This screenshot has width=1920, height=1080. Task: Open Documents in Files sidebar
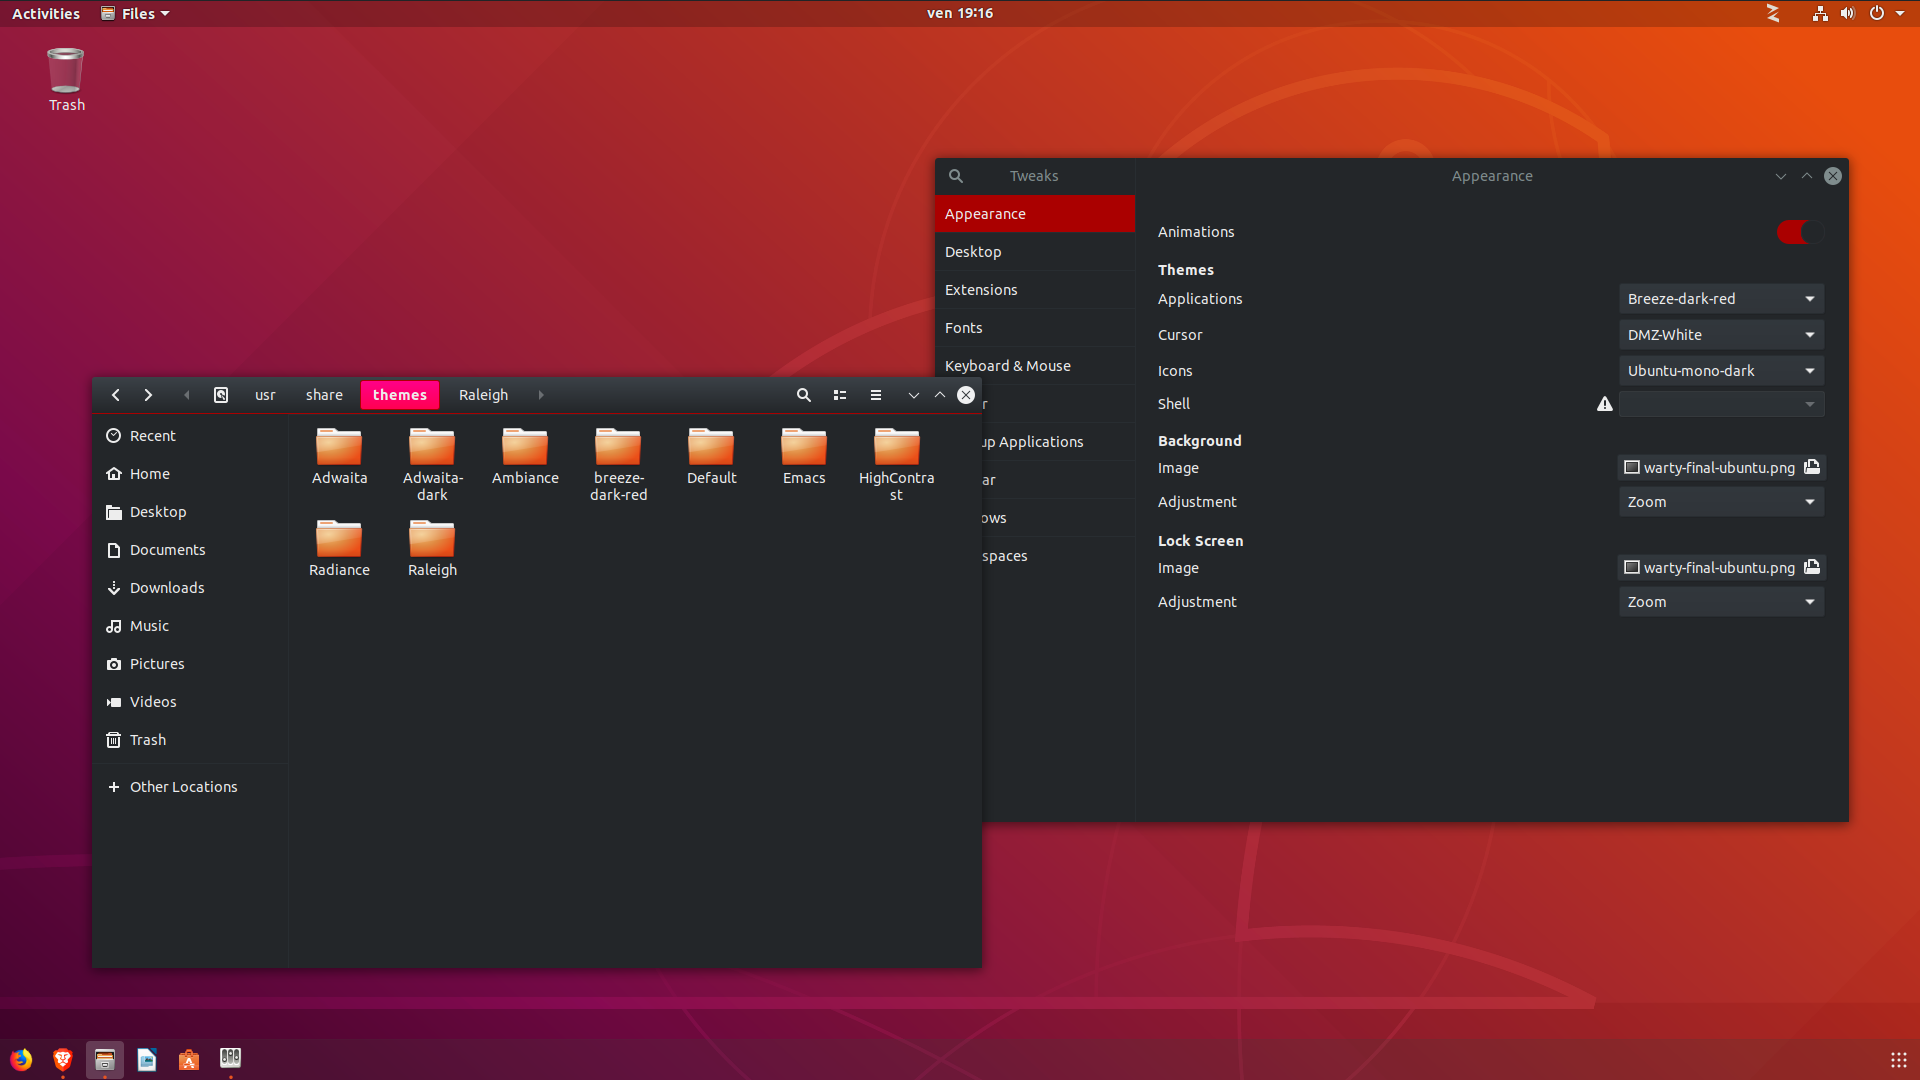190,550
